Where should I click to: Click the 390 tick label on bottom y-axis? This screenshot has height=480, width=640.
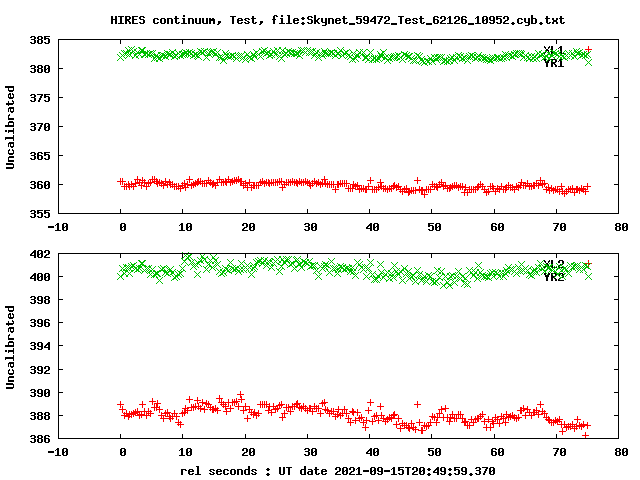click(x=40, y=393)
